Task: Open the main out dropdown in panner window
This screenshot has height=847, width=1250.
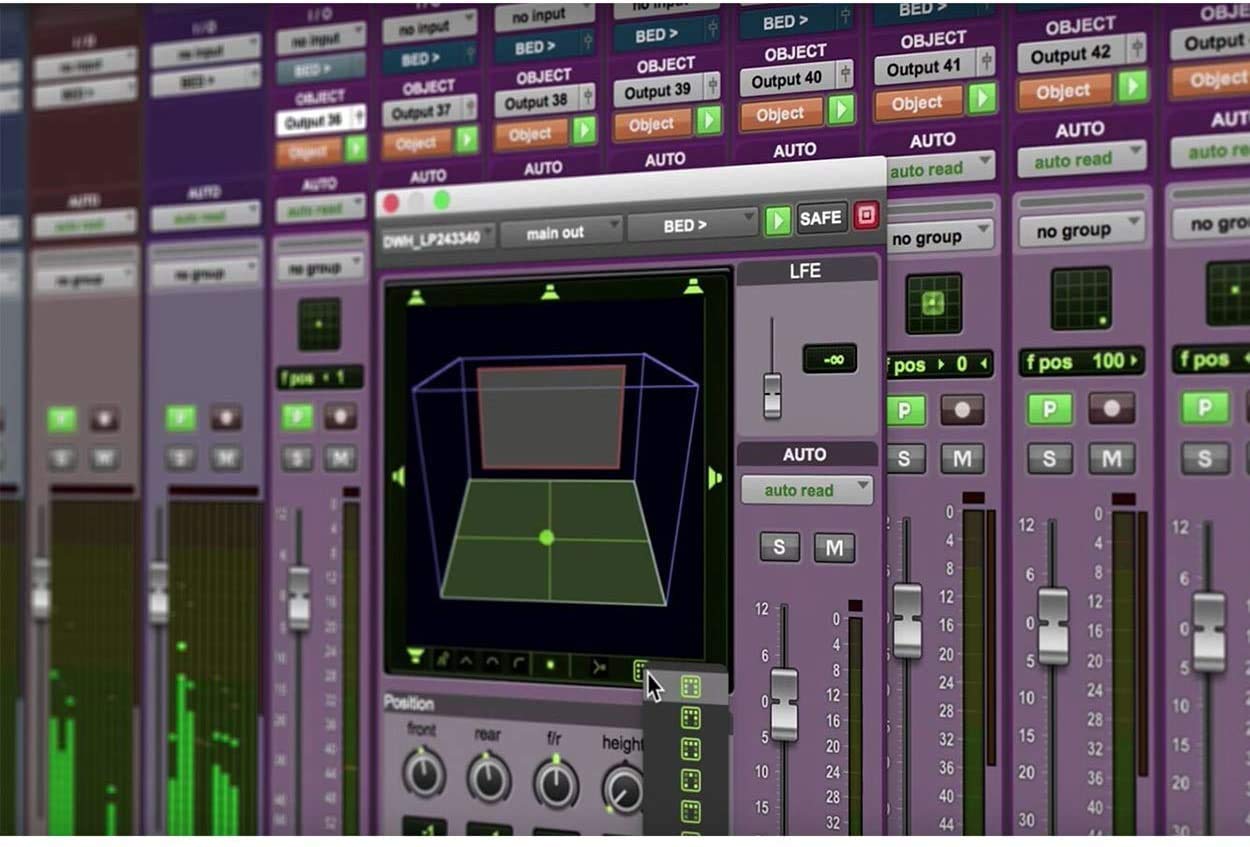Action: [559, 232]
